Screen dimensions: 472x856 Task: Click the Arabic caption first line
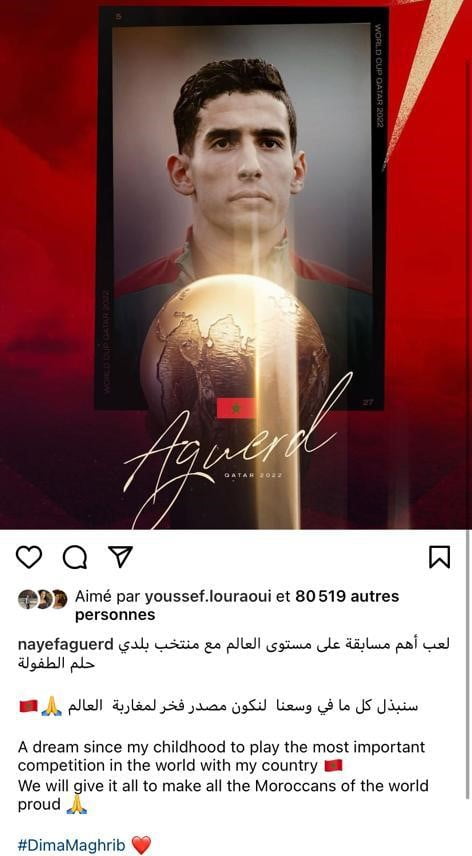(284, 644)
